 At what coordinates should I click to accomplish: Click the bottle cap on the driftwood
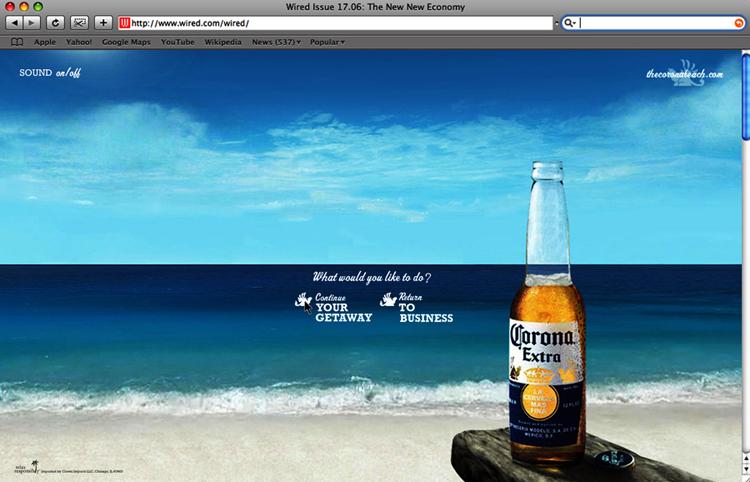[614, 459]
